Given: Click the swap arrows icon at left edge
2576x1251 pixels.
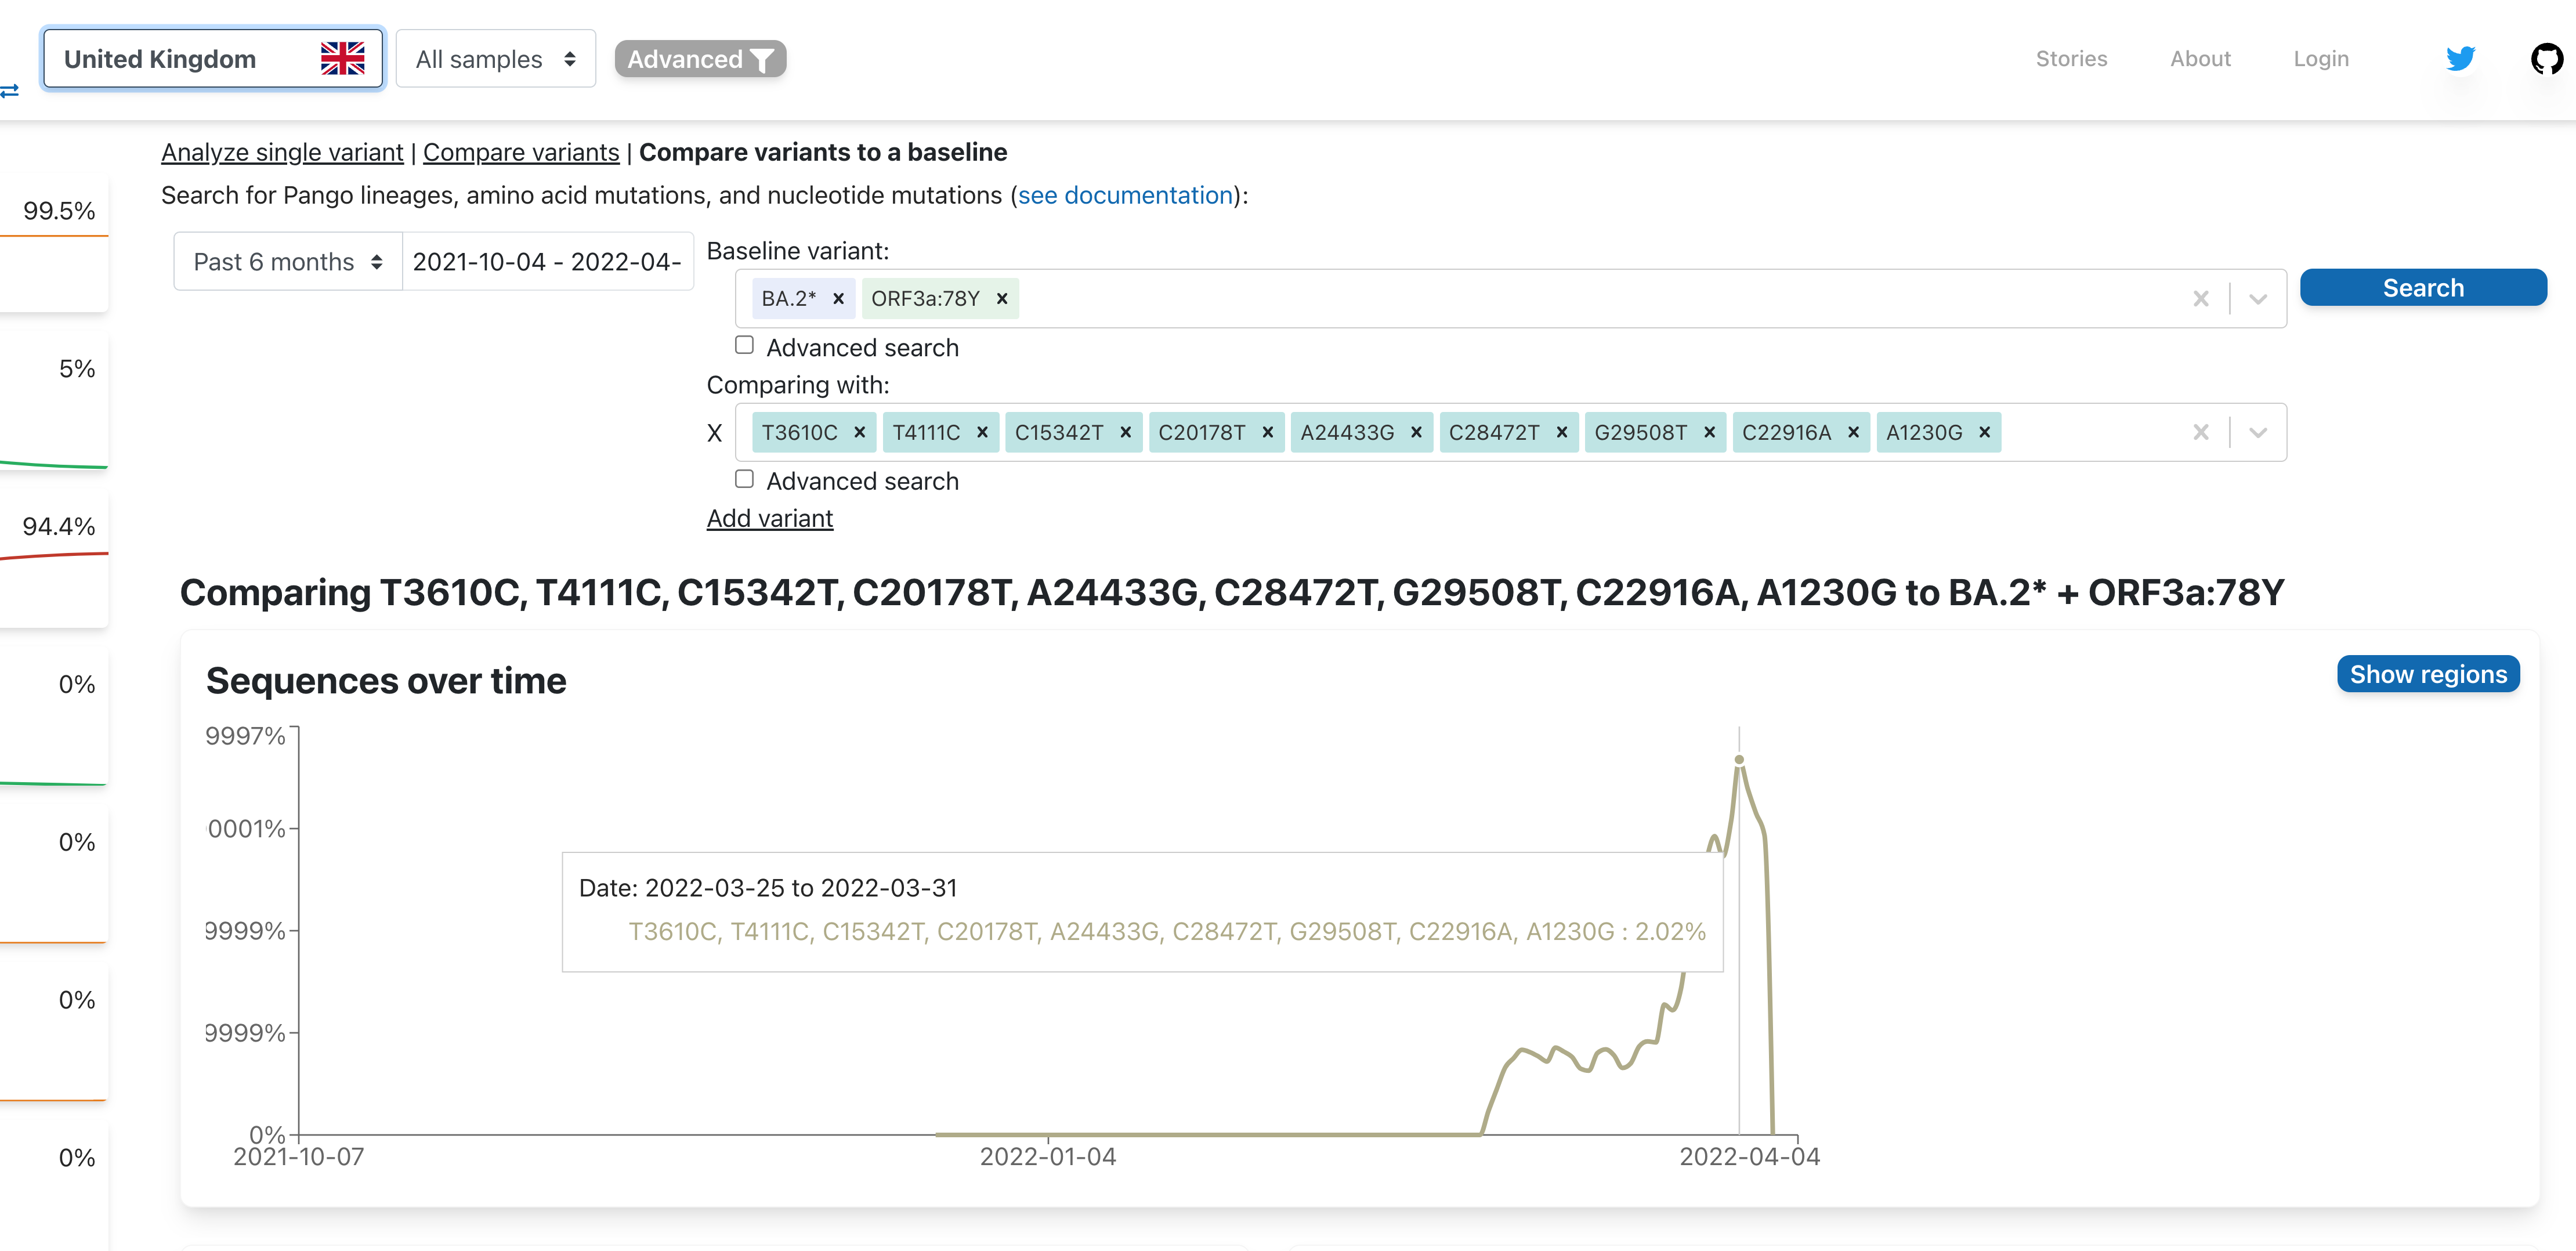Looking at the screenshot, I should [10, 92].
